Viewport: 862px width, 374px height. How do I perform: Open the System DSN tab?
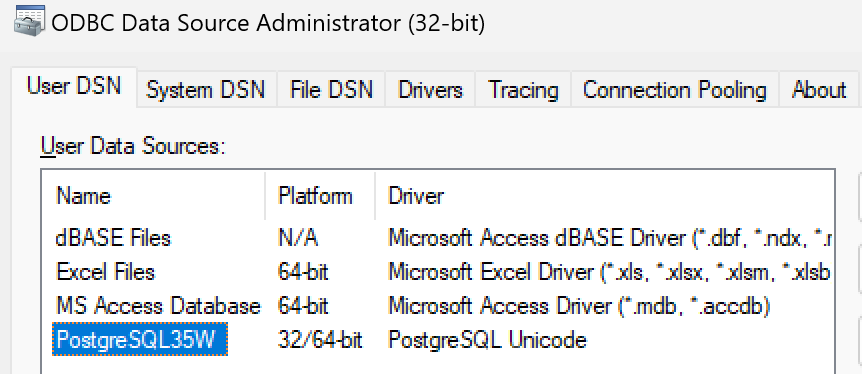tap(206, 90)
